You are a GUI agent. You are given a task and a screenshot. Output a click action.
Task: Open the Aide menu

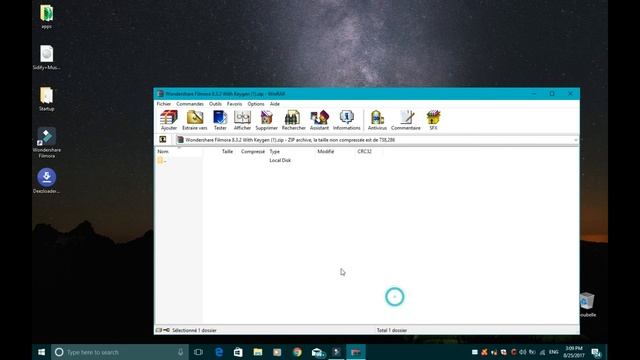275,104
